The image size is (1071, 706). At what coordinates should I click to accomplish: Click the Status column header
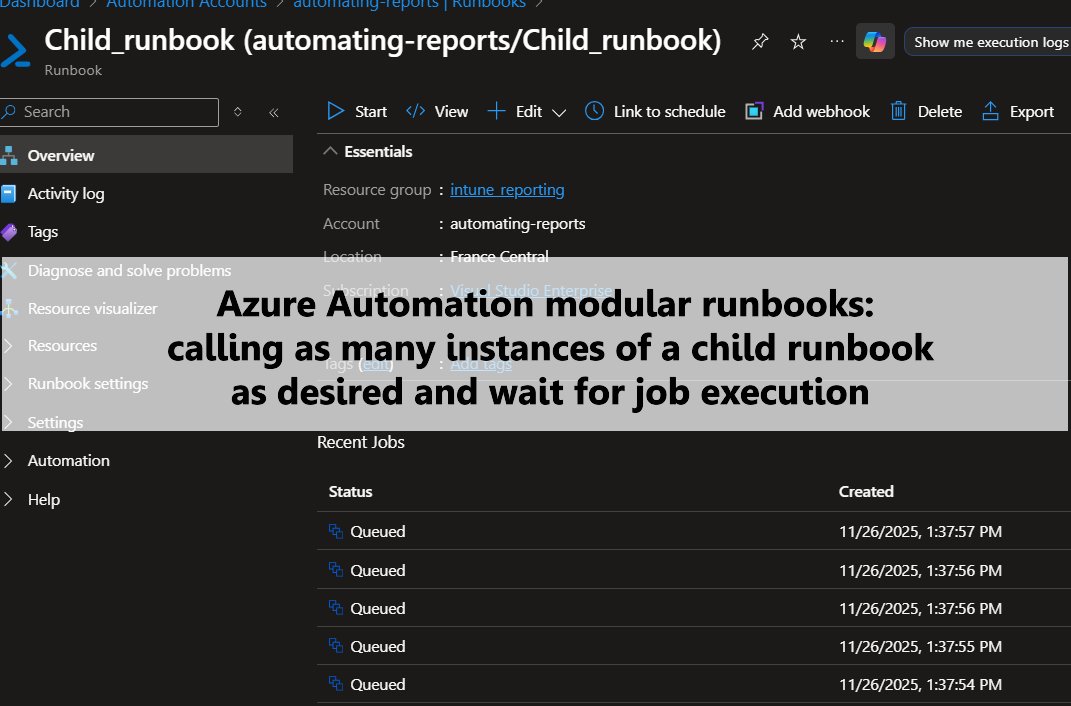click(x=350, y=492)
